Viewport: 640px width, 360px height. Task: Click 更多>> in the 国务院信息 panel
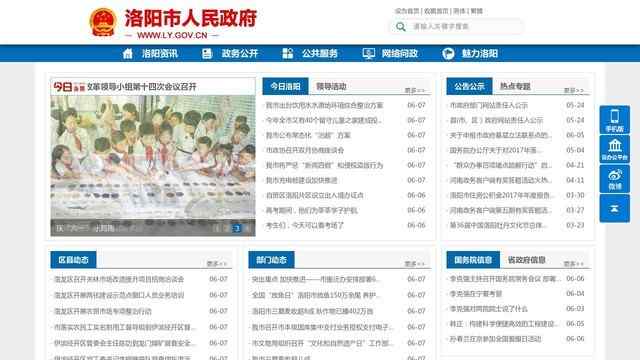coord(574,264)
